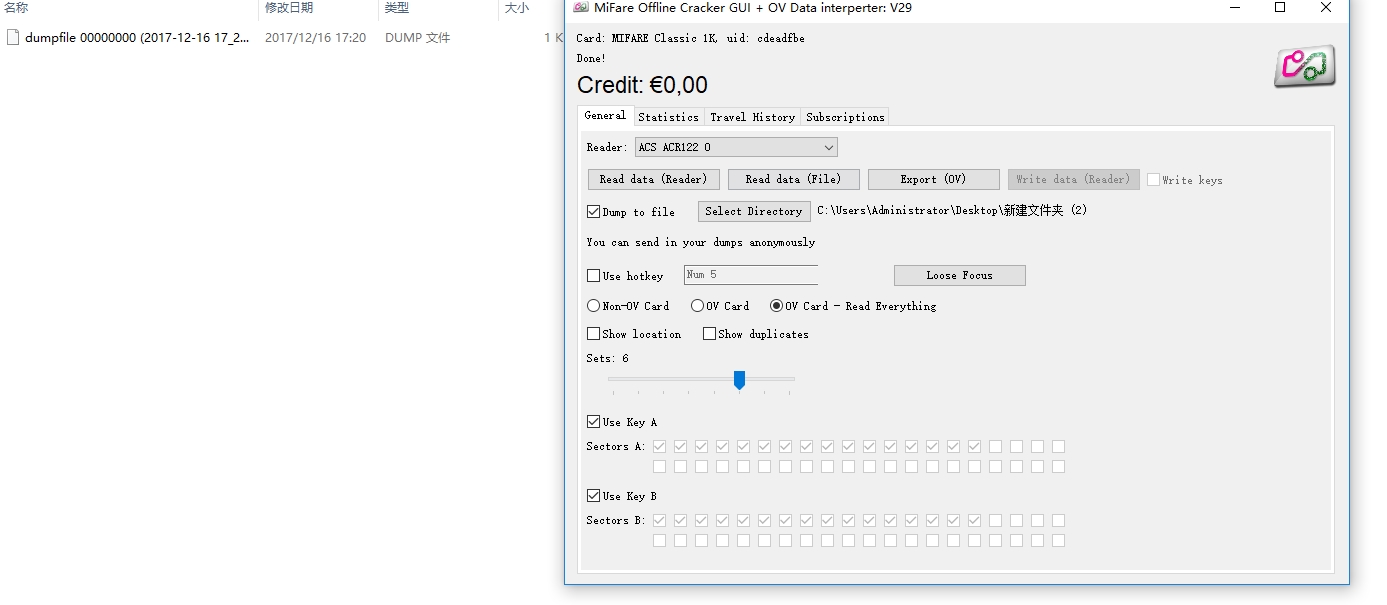This screenshot has width=1387, height=605.
Task: Click the Read data (Reader) button
Action: pyautogui.click(x=653, y=179)
